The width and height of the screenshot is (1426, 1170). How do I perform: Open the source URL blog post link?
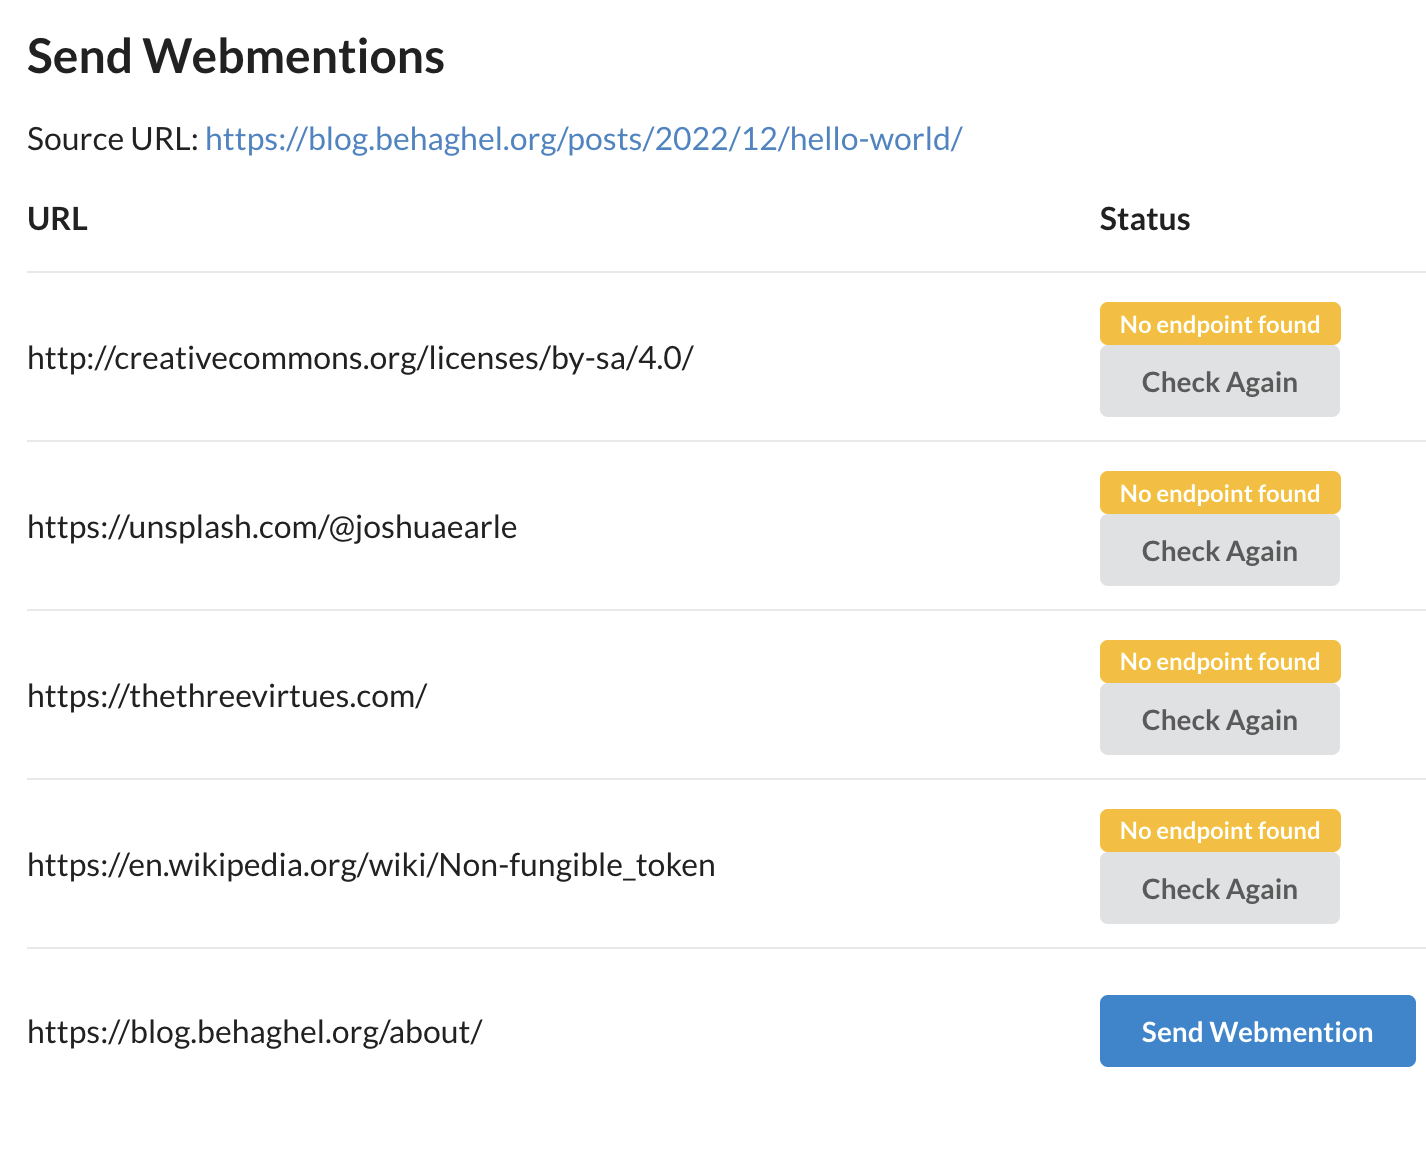coord(583,139)
